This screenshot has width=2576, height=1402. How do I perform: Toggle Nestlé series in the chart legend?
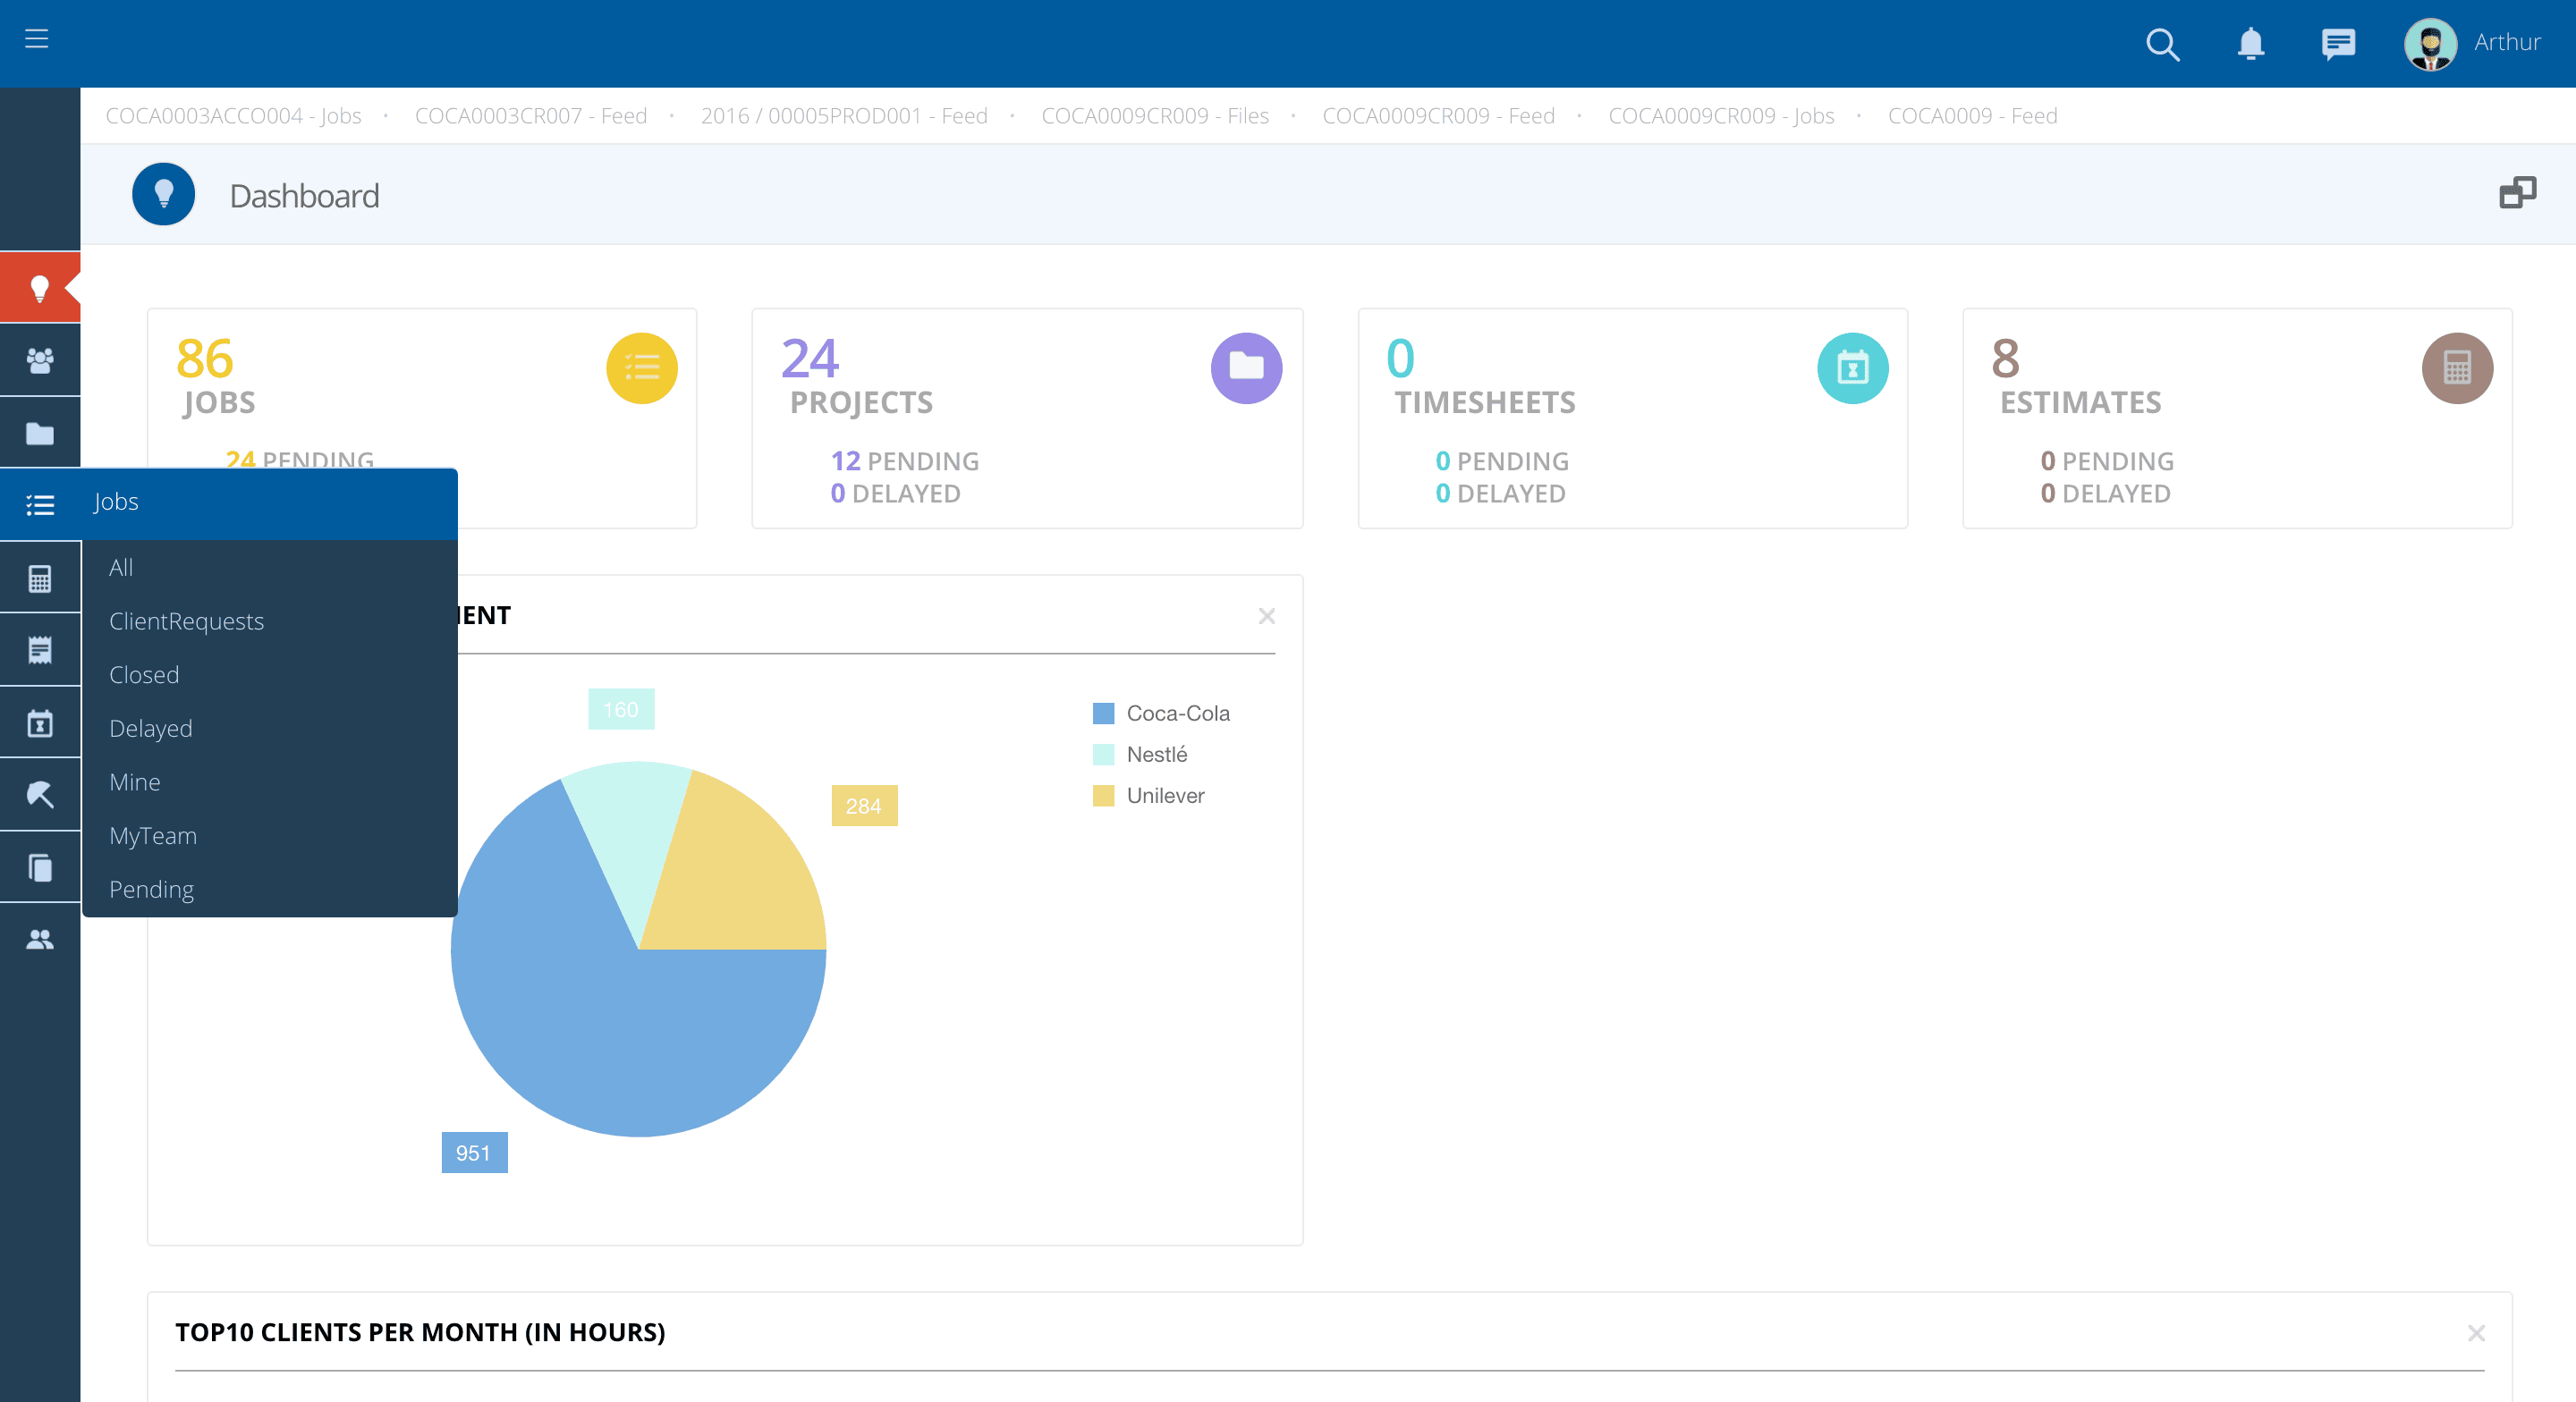[x=1156, y=754]
